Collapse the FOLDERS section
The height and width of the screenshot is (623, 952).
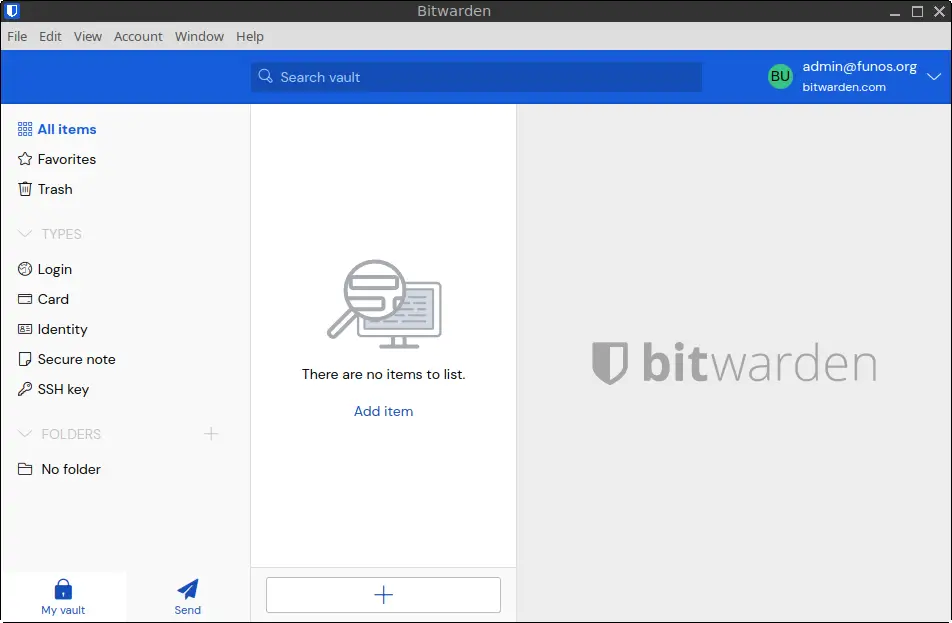[25, 434]
